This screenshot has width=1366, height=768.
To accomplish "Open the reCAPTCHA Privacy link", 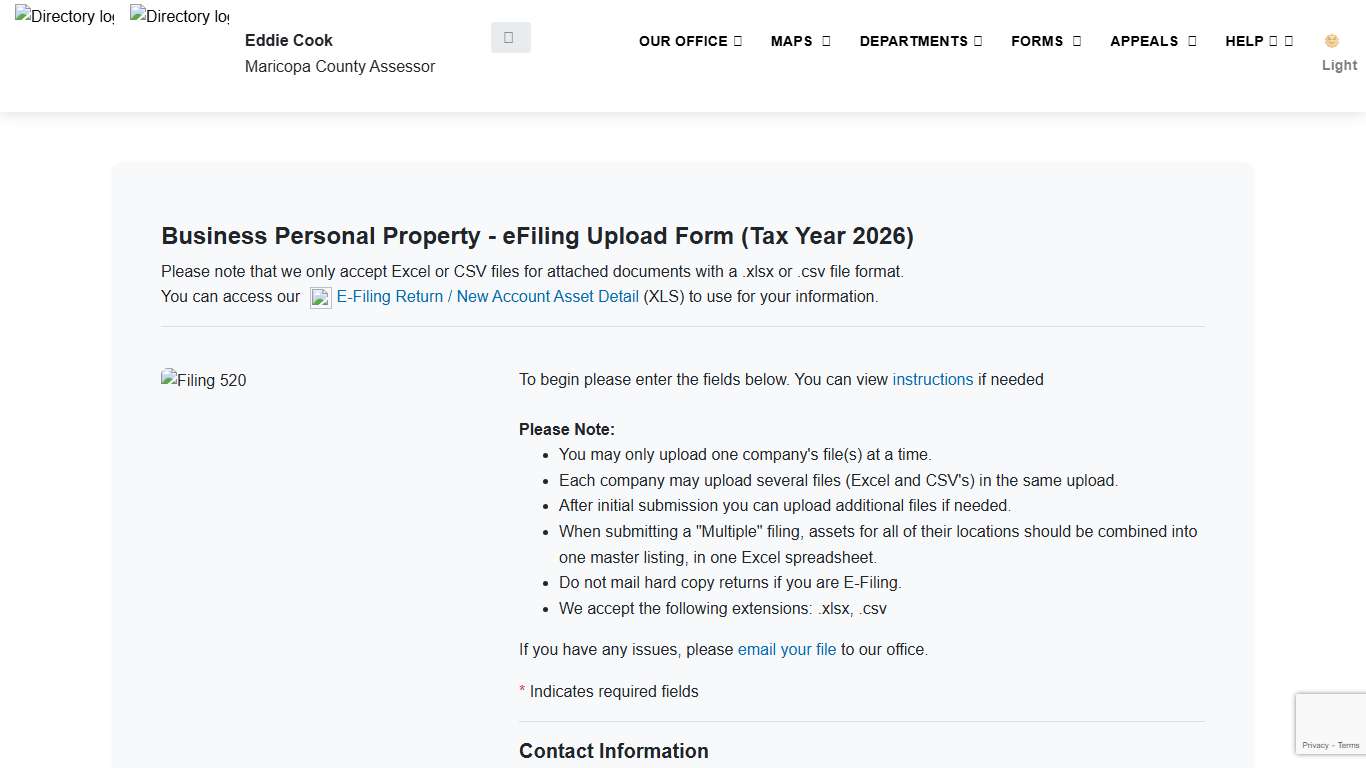I will [1315, 745].
